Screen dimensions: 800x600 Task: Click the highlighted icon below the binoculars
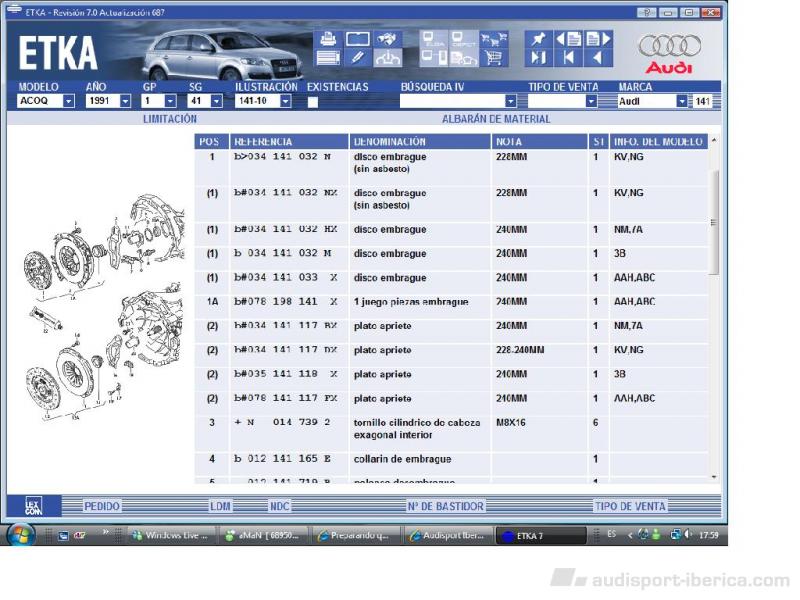point(387,58)
